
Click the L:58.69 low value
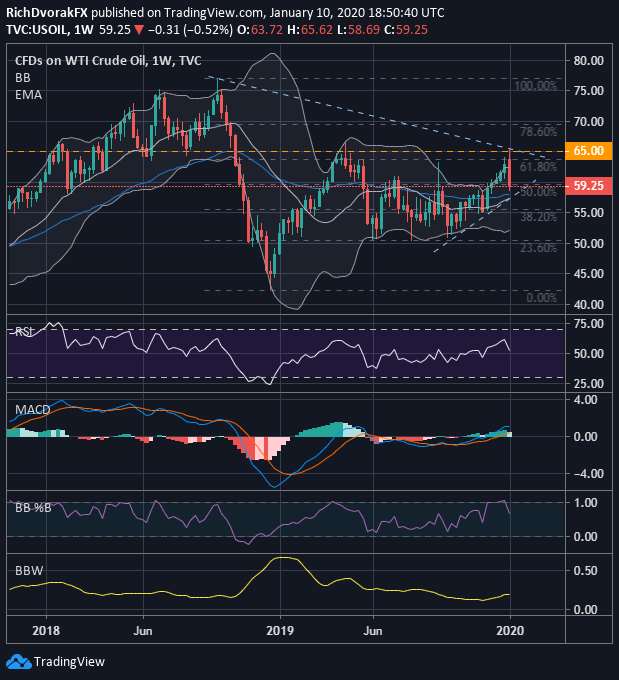pos(359,30)
